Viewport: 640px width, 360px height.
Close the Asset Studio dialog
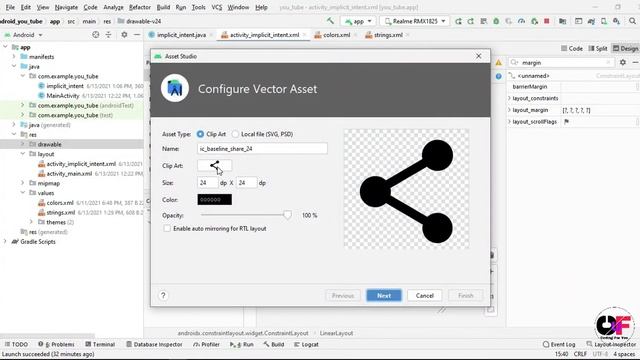point(479,56)
